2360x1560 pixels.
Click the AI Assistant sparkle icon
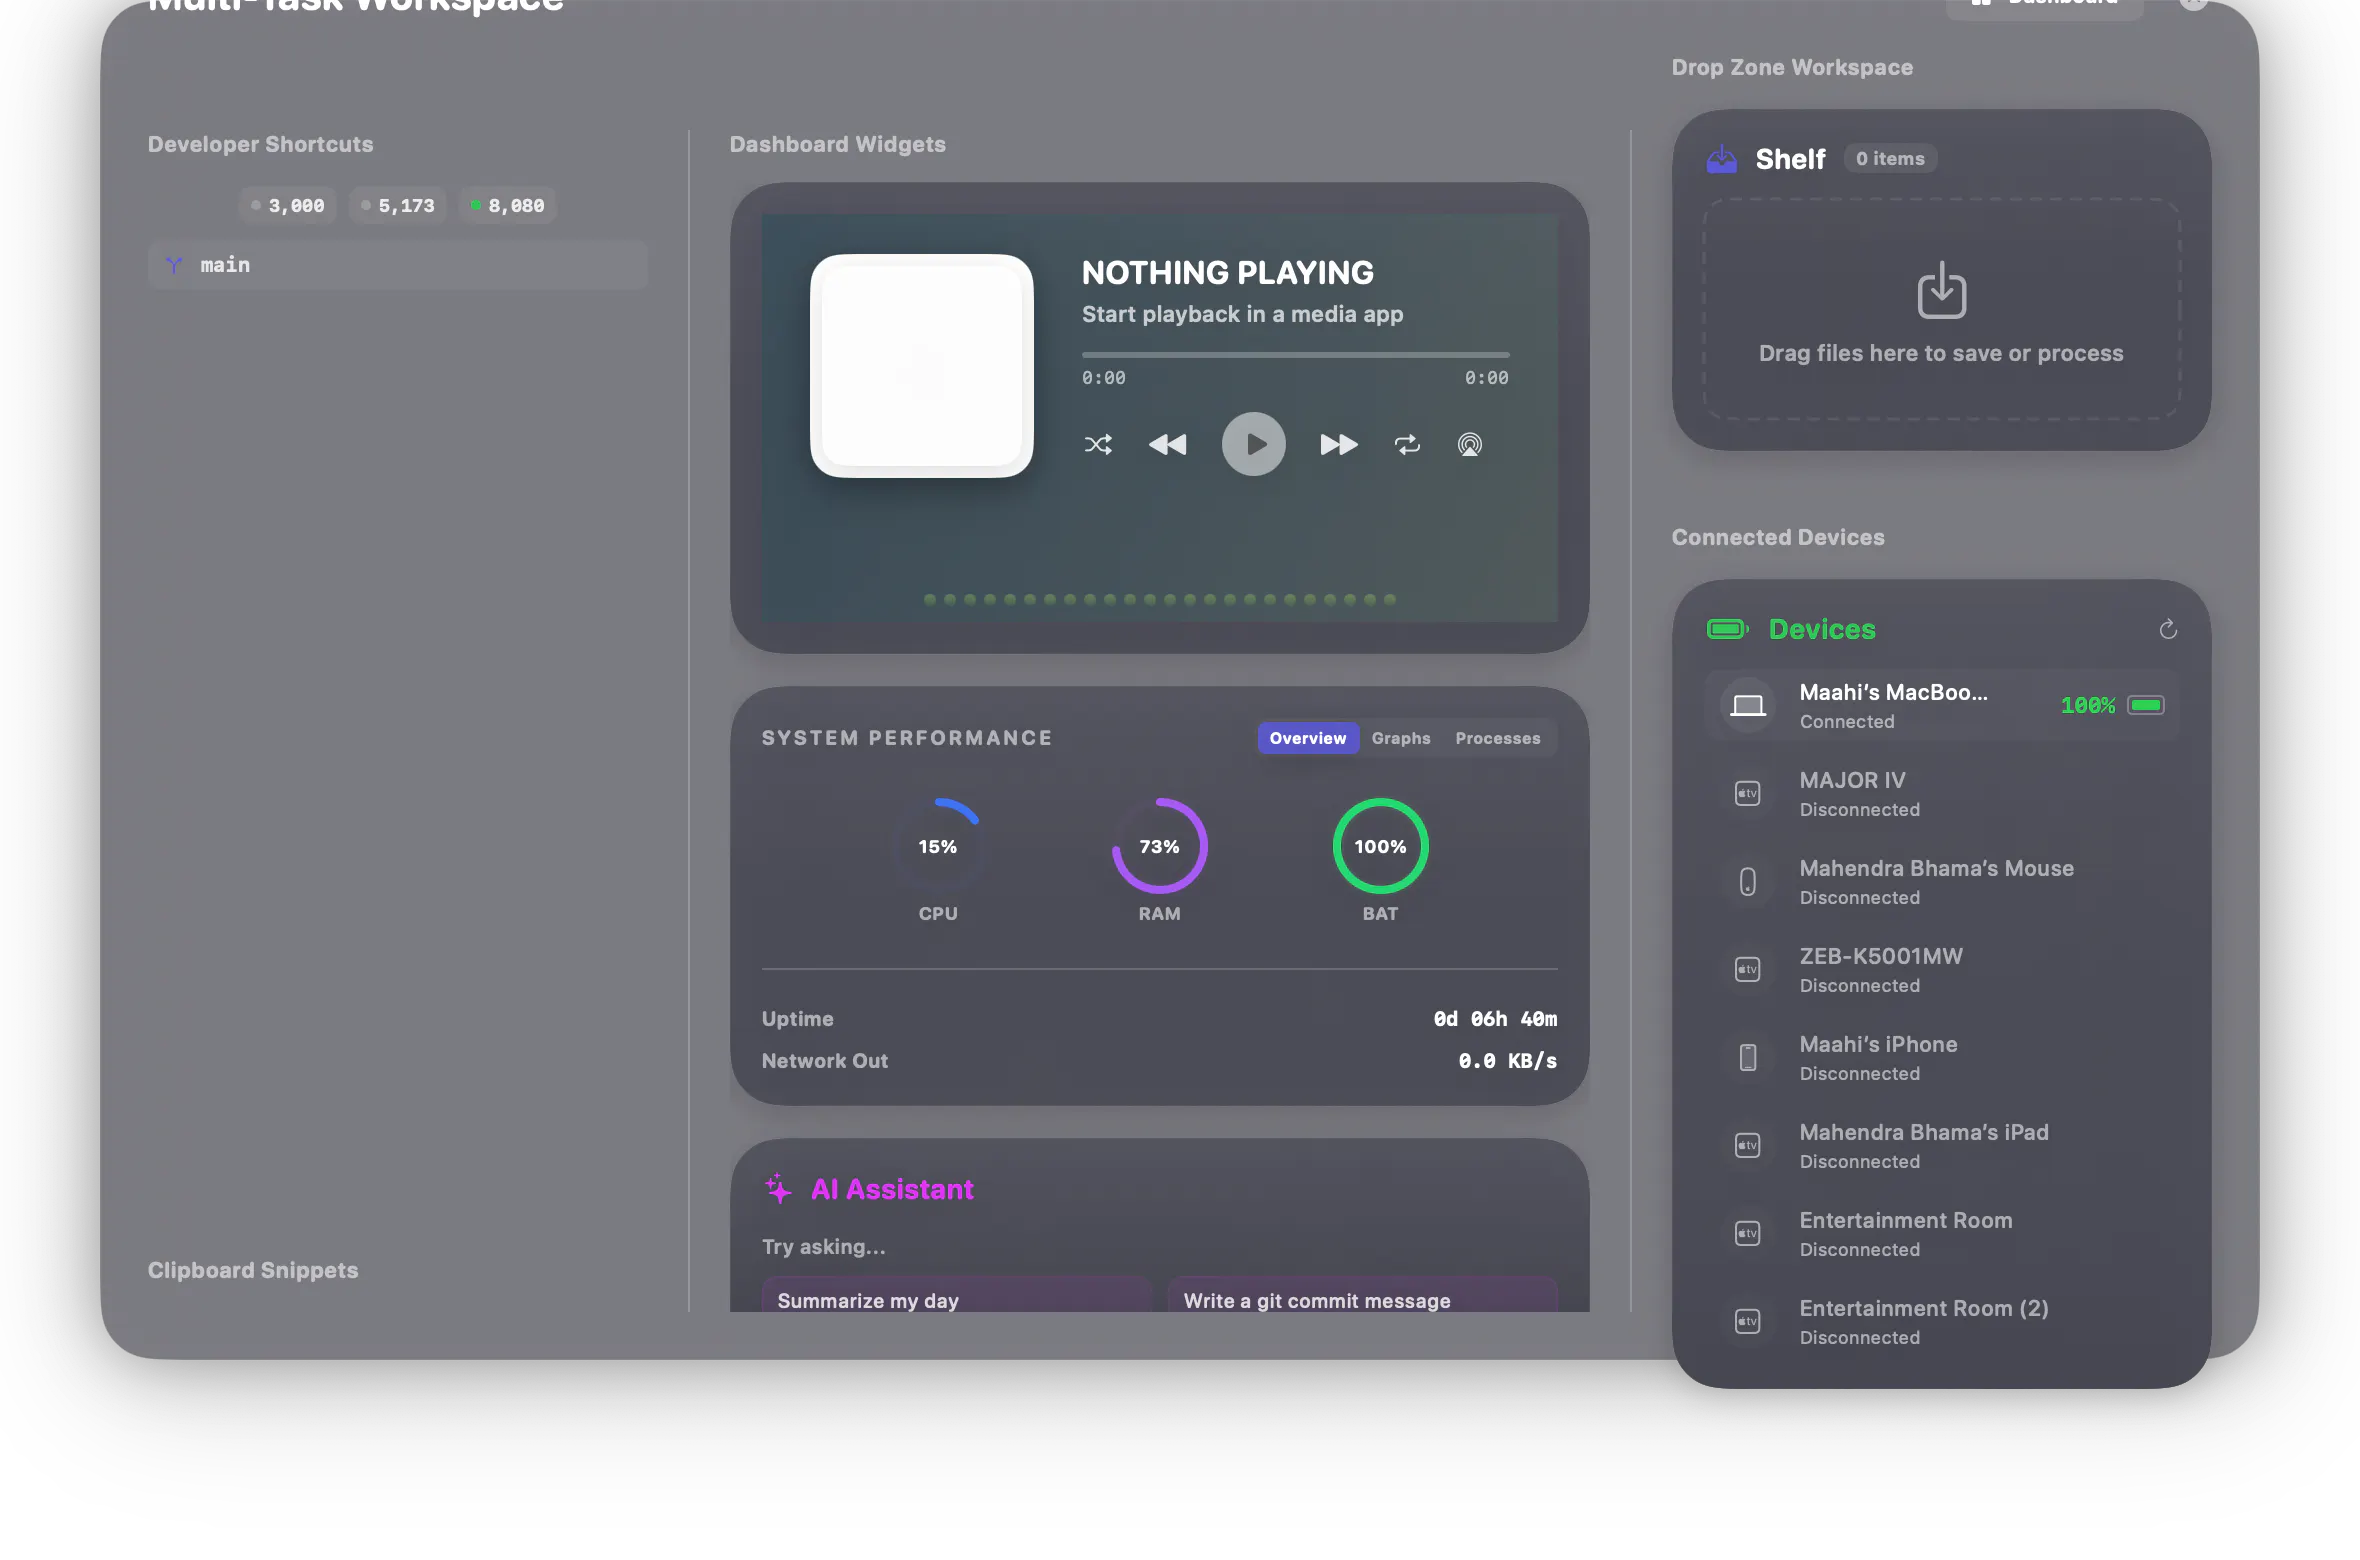point(778,1188)
